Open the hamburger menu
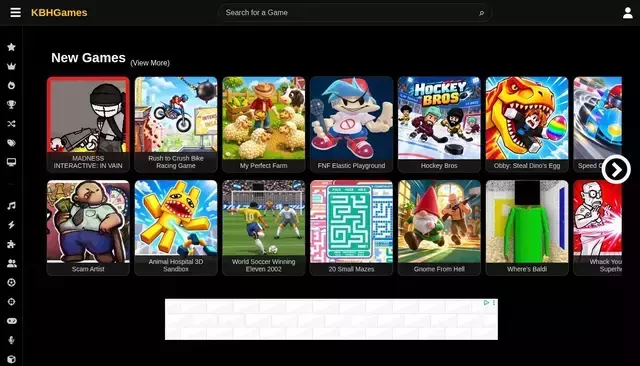Image resolution: width=640 pixels, height=366 pixels. click(x=16, y=13)
